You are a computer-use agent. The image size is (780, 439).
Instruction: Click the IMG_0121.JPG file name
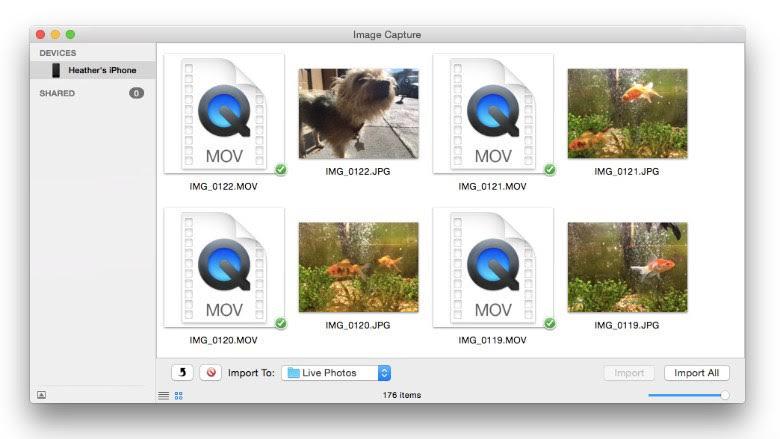click(627, 172)
